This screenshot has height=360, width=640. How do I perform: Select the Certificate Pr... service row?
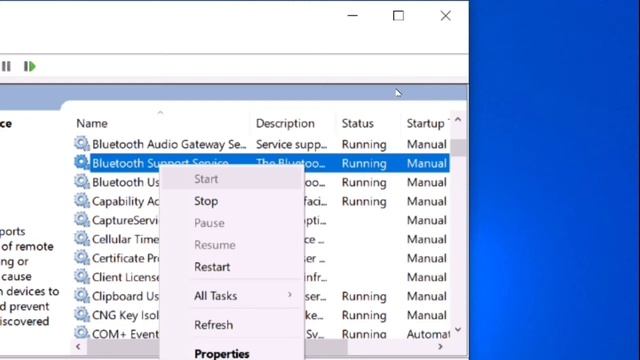click(126, 258)
